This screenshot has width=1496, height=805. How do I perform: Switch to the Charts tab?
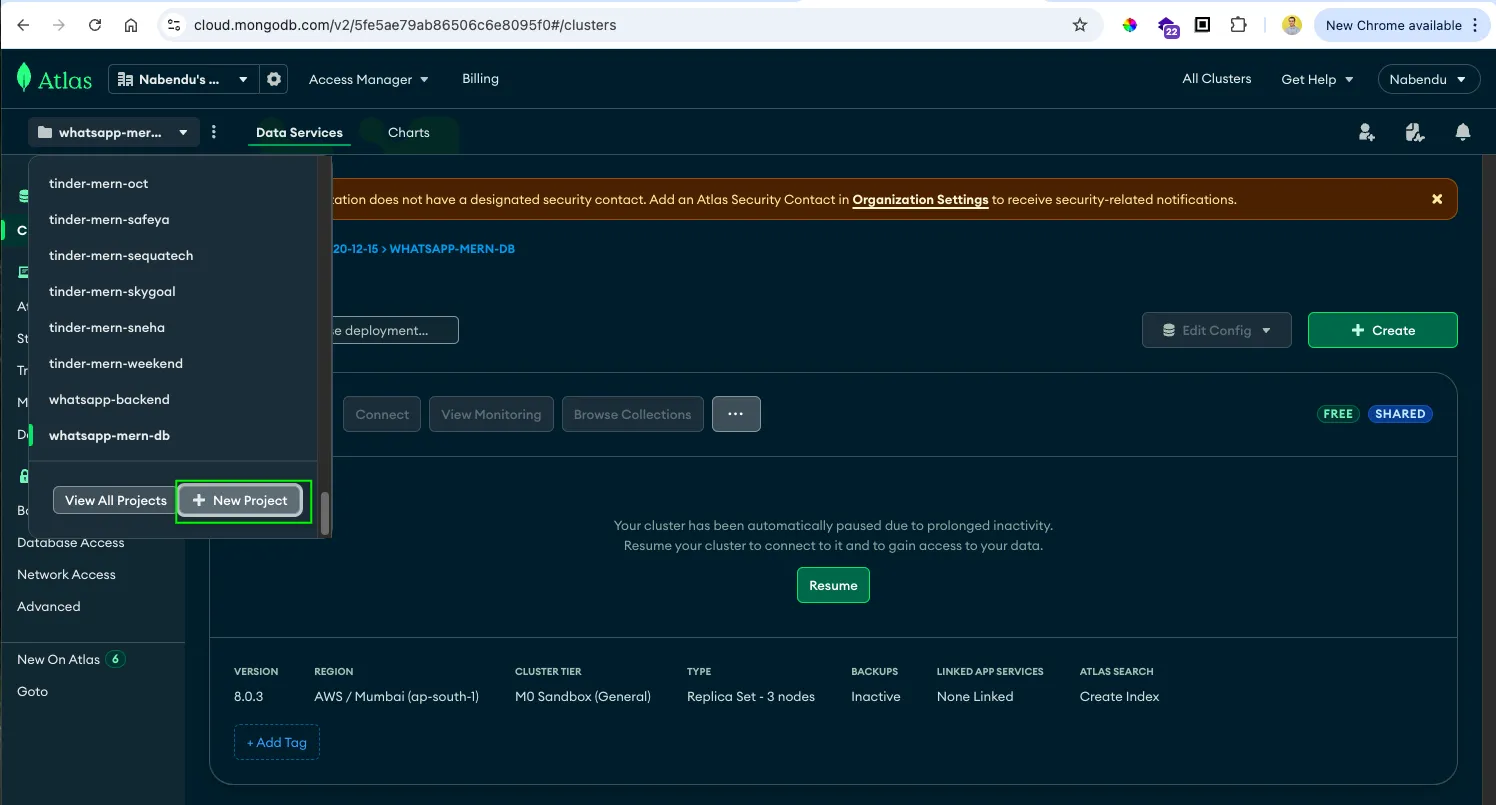point(408,132)
